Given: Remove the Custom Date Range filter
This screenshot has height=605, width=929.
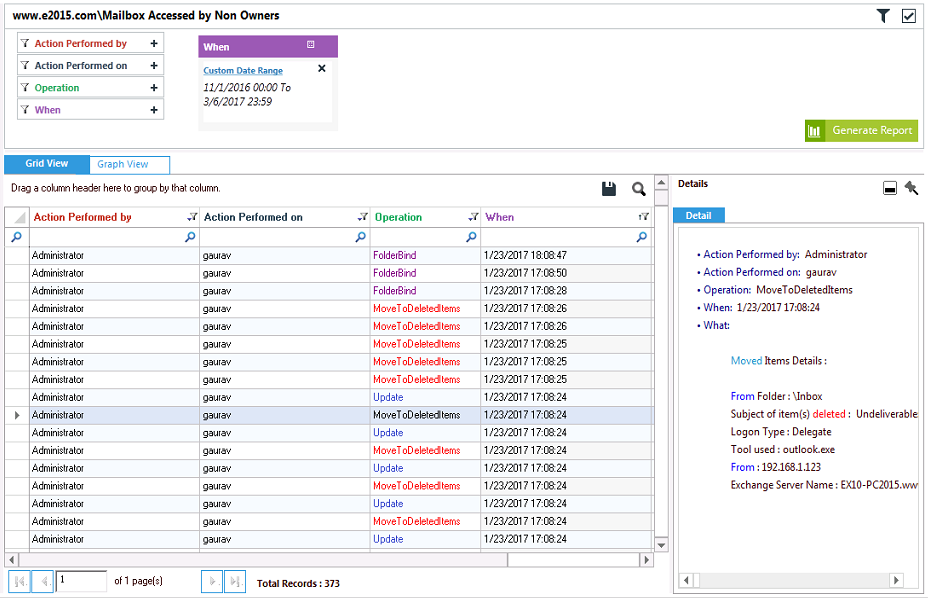Looking at the screenshot, I should pos(322,68).
